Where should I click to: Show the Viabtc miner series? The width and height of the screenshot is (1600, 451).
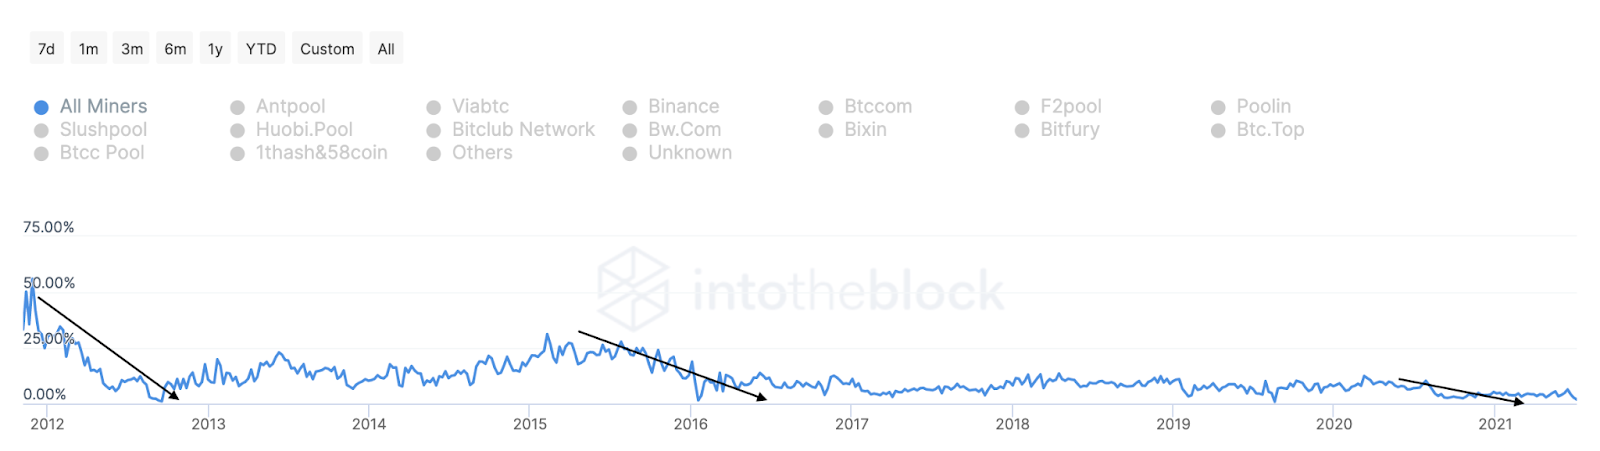pyautogui.click(x=468, y=106)
